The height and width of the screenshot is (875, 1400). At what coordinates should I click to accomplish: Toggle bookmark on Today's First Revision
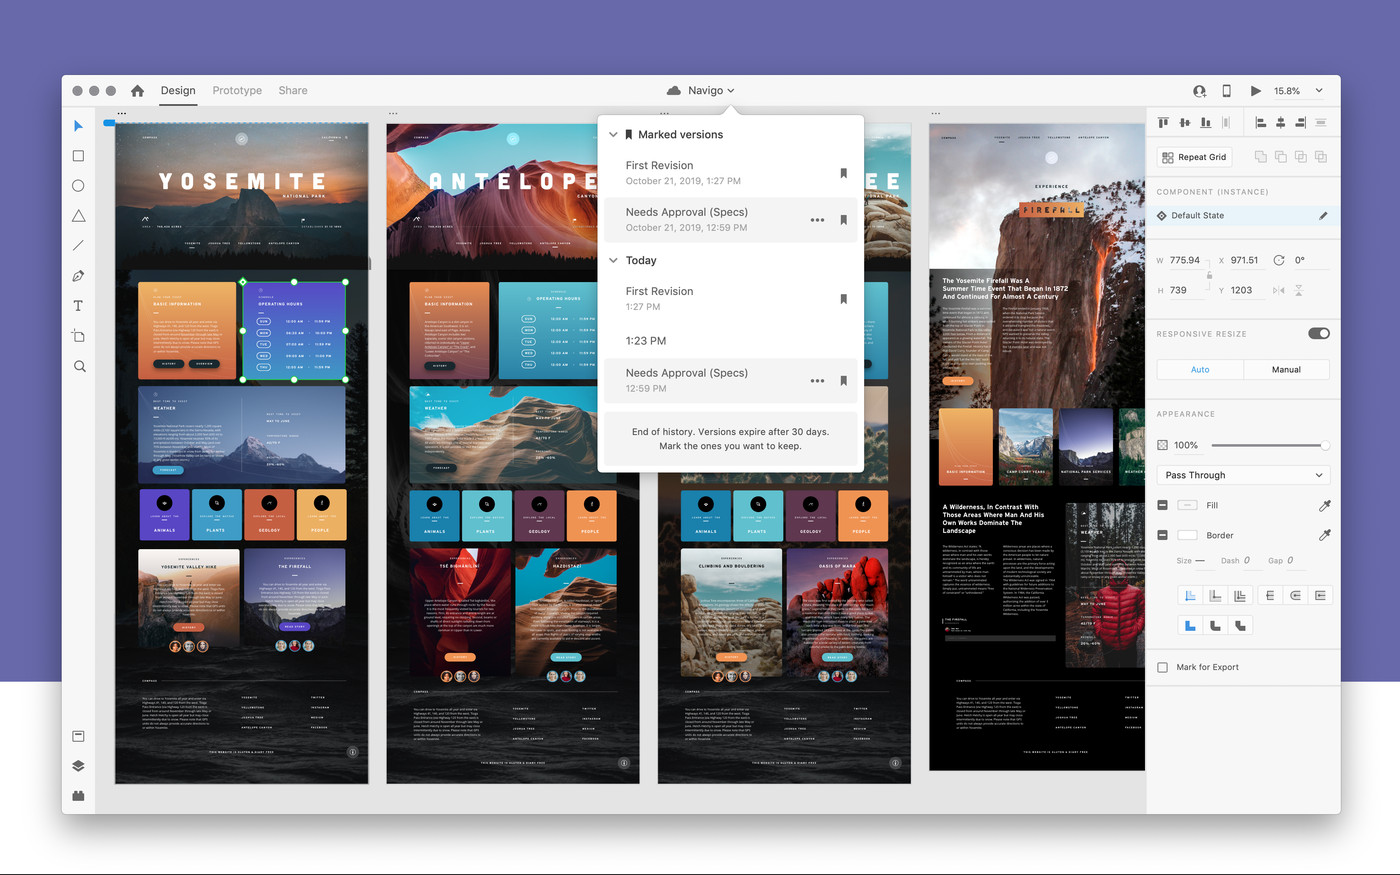point(843,299)
